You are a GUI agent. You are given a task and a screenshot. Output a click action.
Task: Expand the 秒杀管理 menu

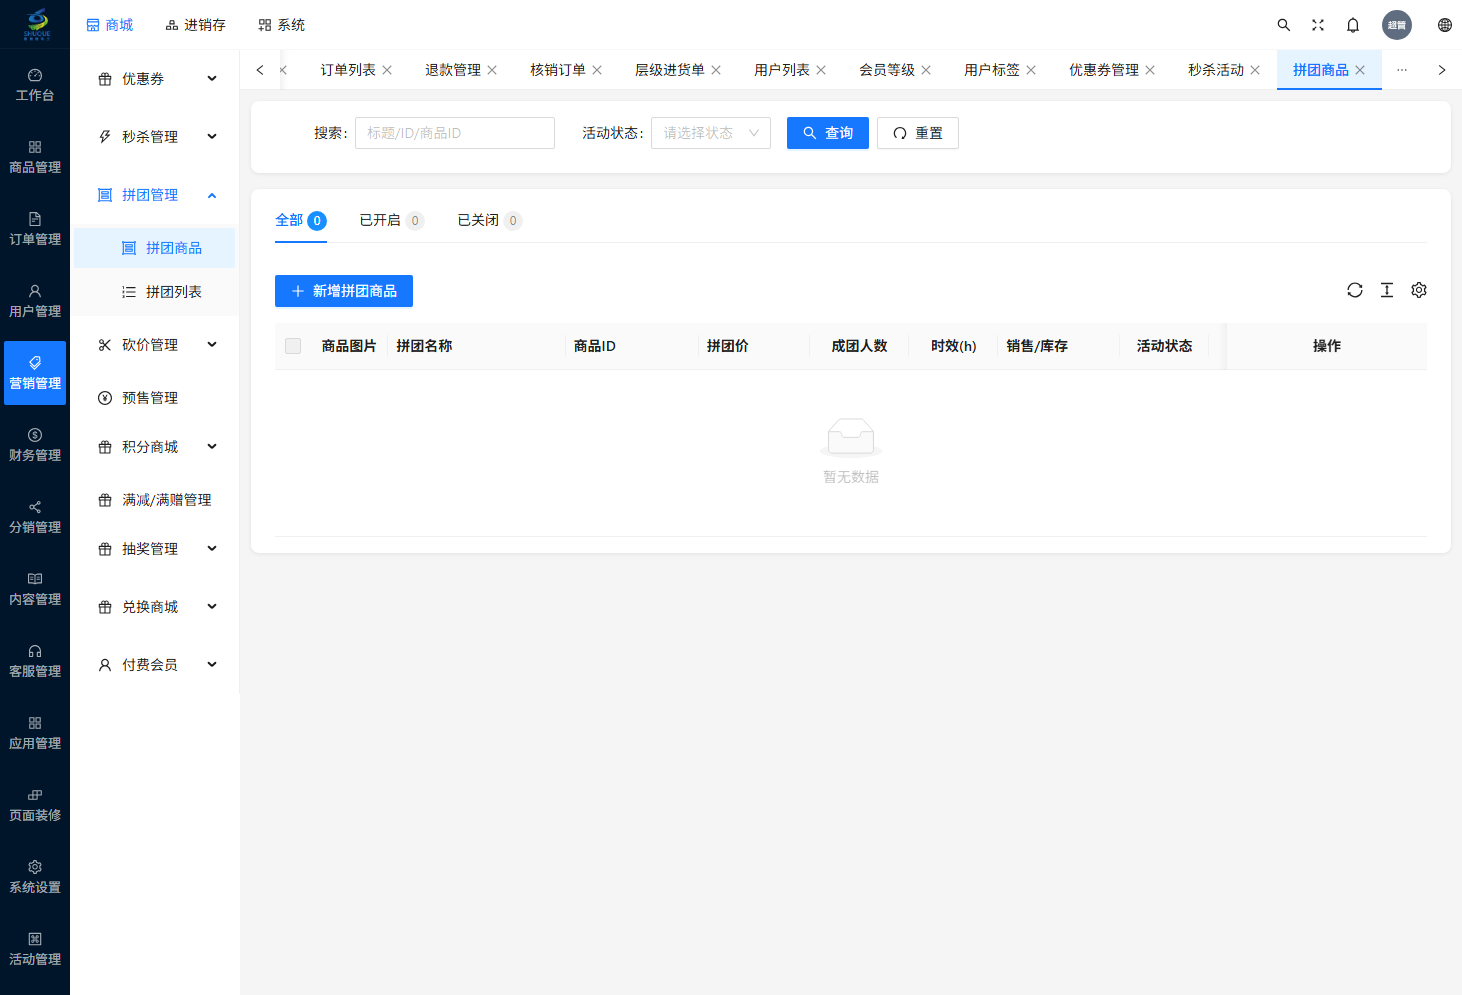[156, 137]
